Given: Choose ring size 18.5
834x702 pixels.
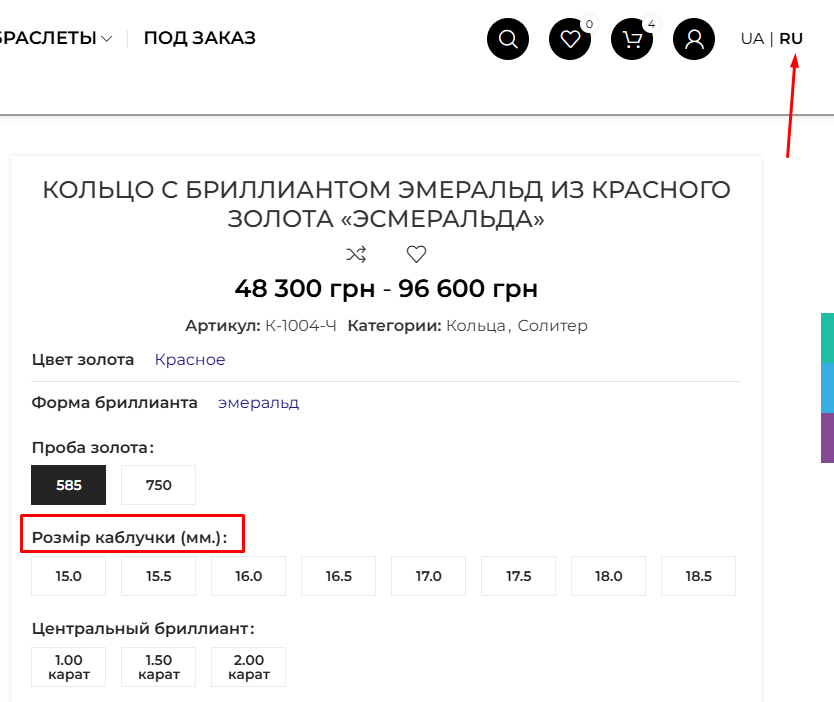Looking at the screenshot, I should click(x=698, y=576).
